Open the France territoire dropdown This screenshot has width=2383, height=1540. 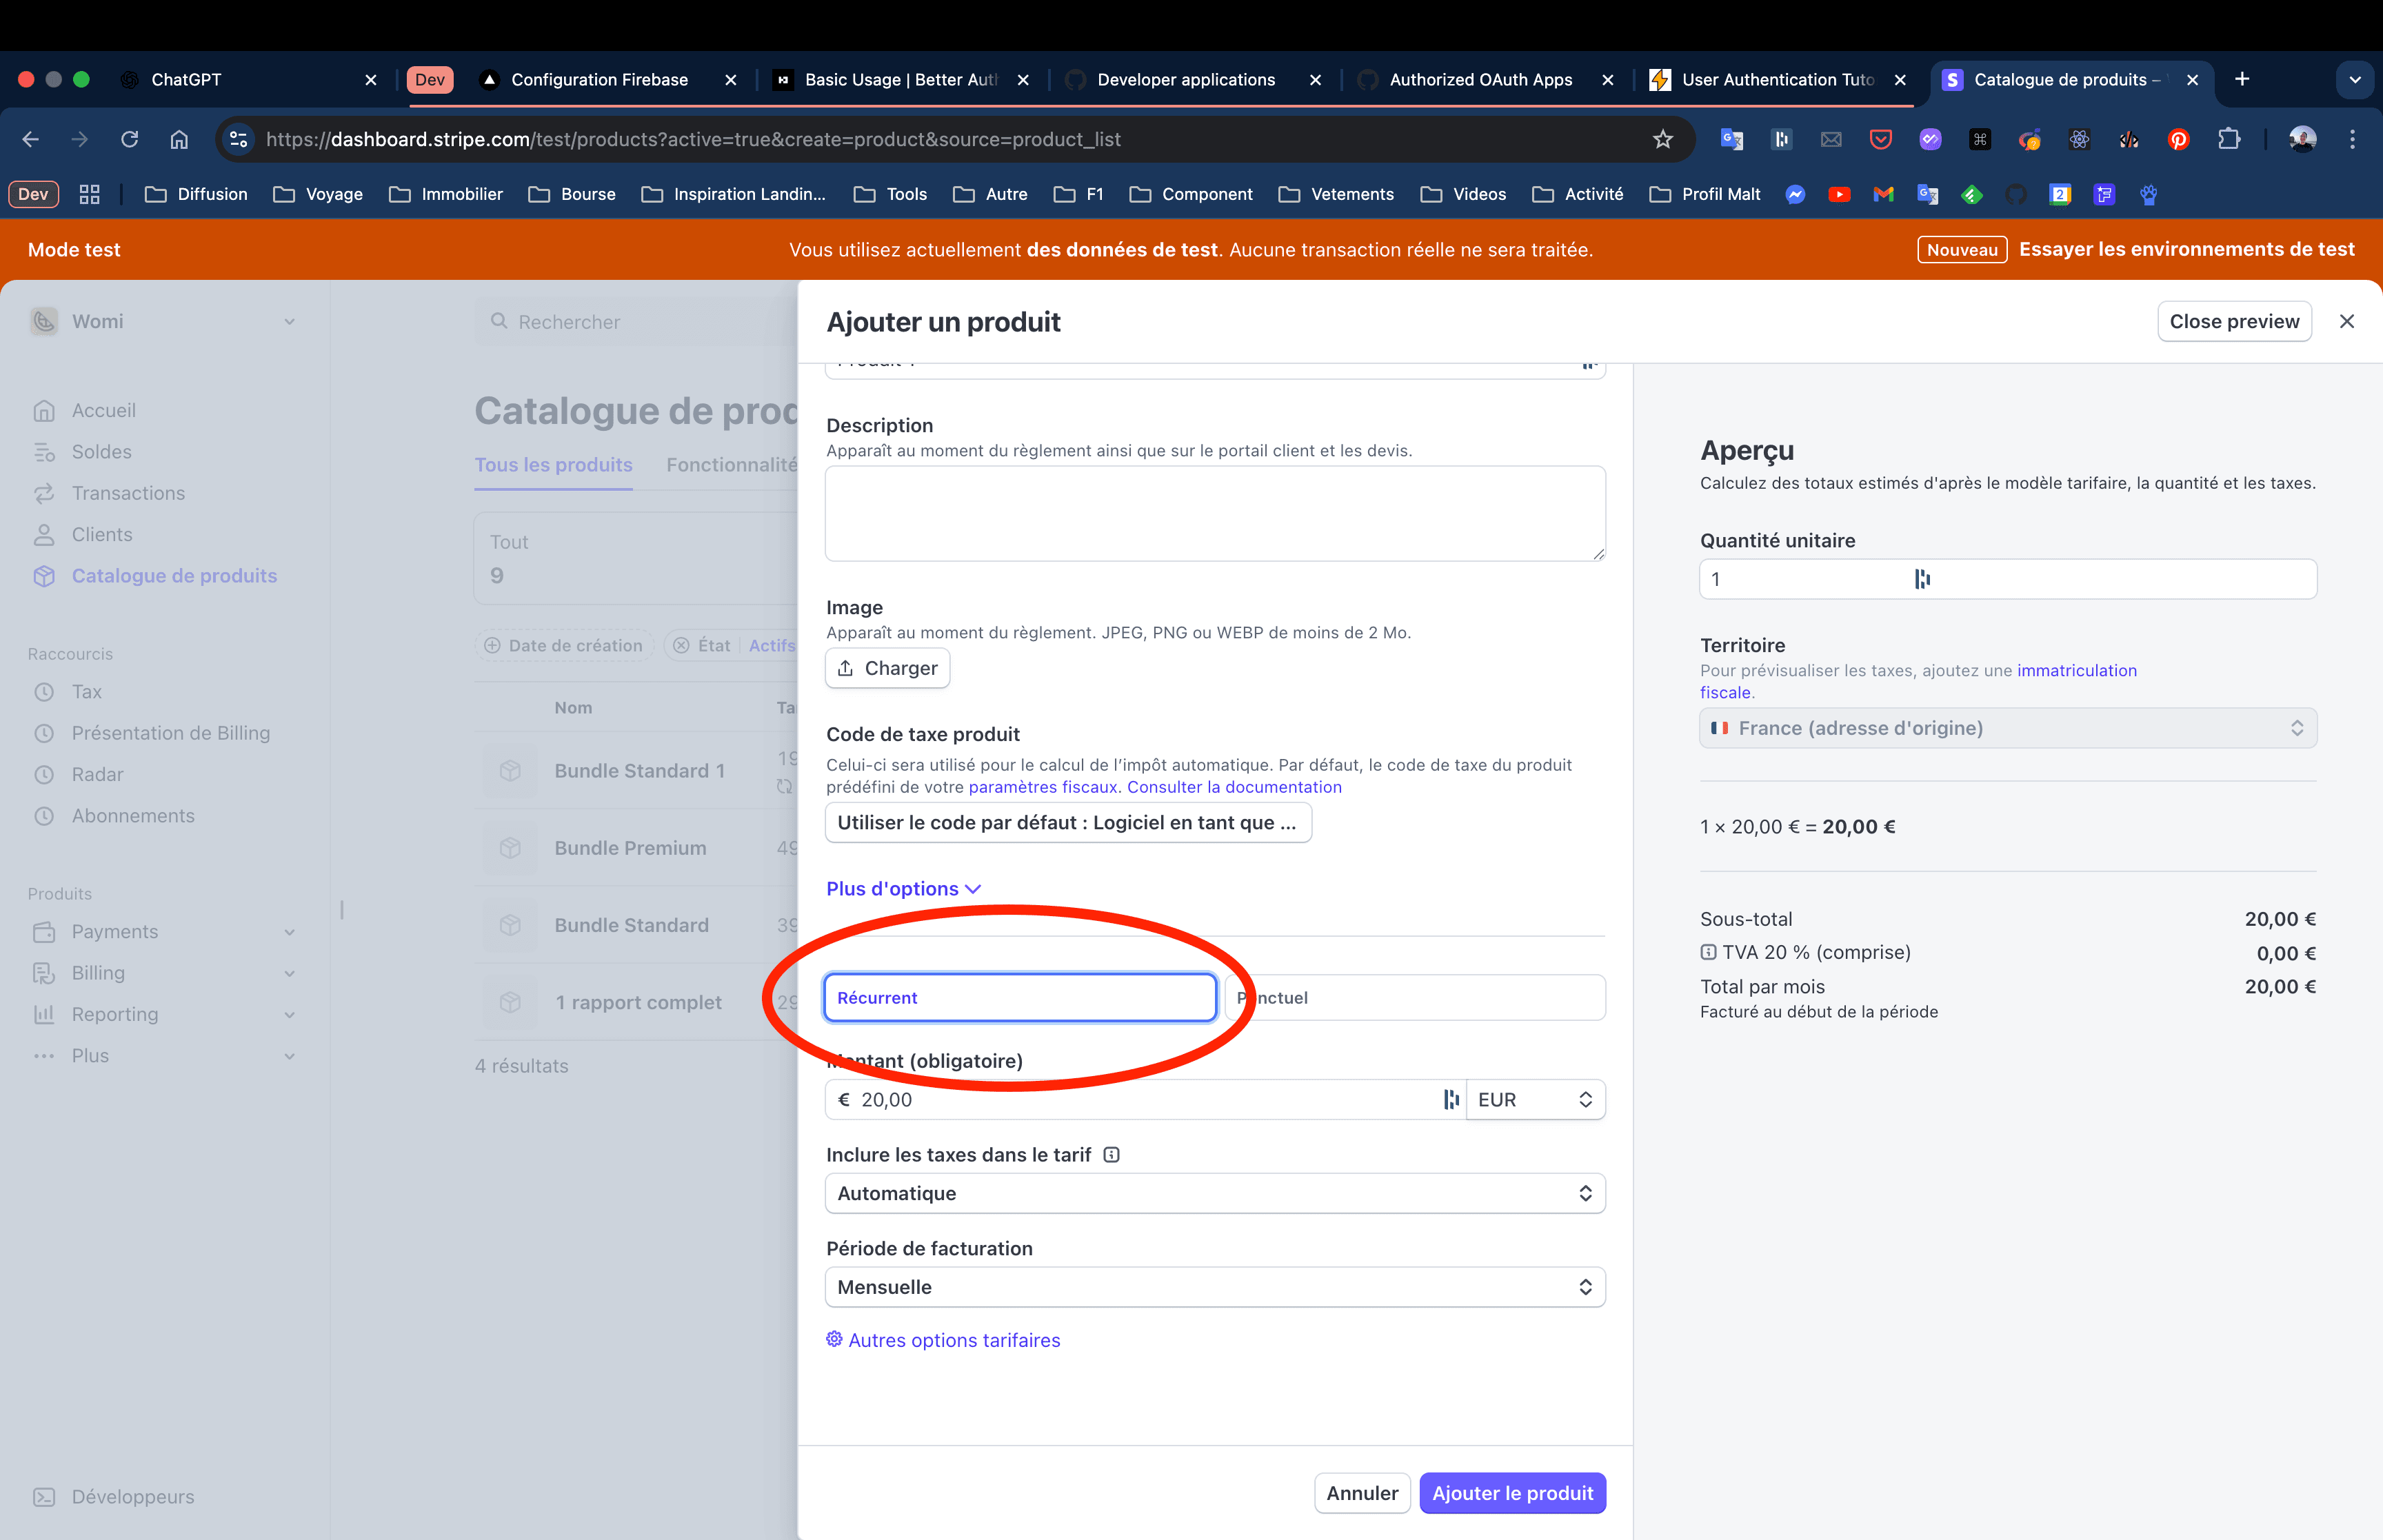pyautogui.click(x=2007, y=728)
